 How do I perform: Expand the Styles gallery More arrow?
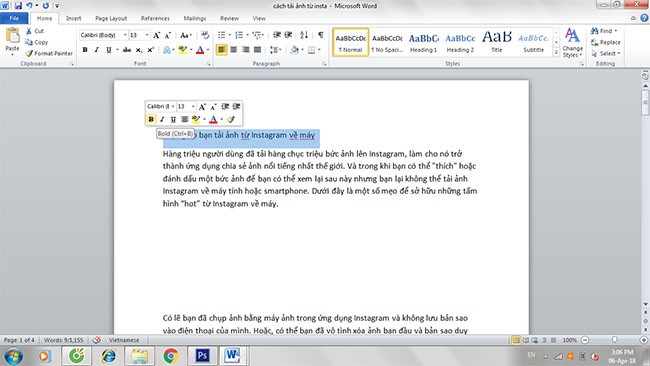click(556, 53)
